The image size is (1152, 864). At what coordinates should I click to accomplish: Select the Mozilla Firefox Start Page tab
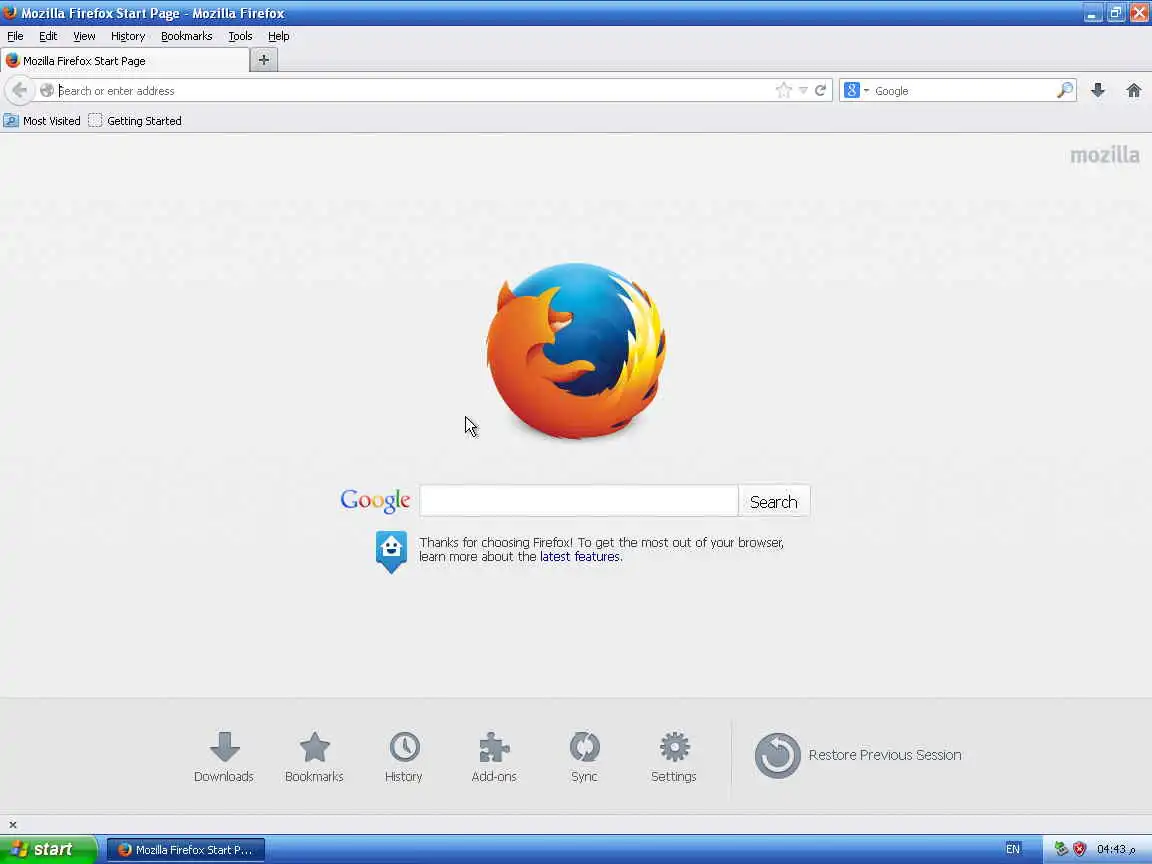tap(125, 61)
